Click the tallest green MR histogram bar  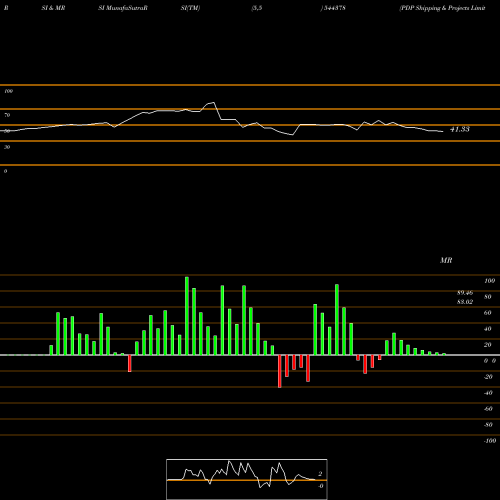pyautogui.click(x=187, y=316)
